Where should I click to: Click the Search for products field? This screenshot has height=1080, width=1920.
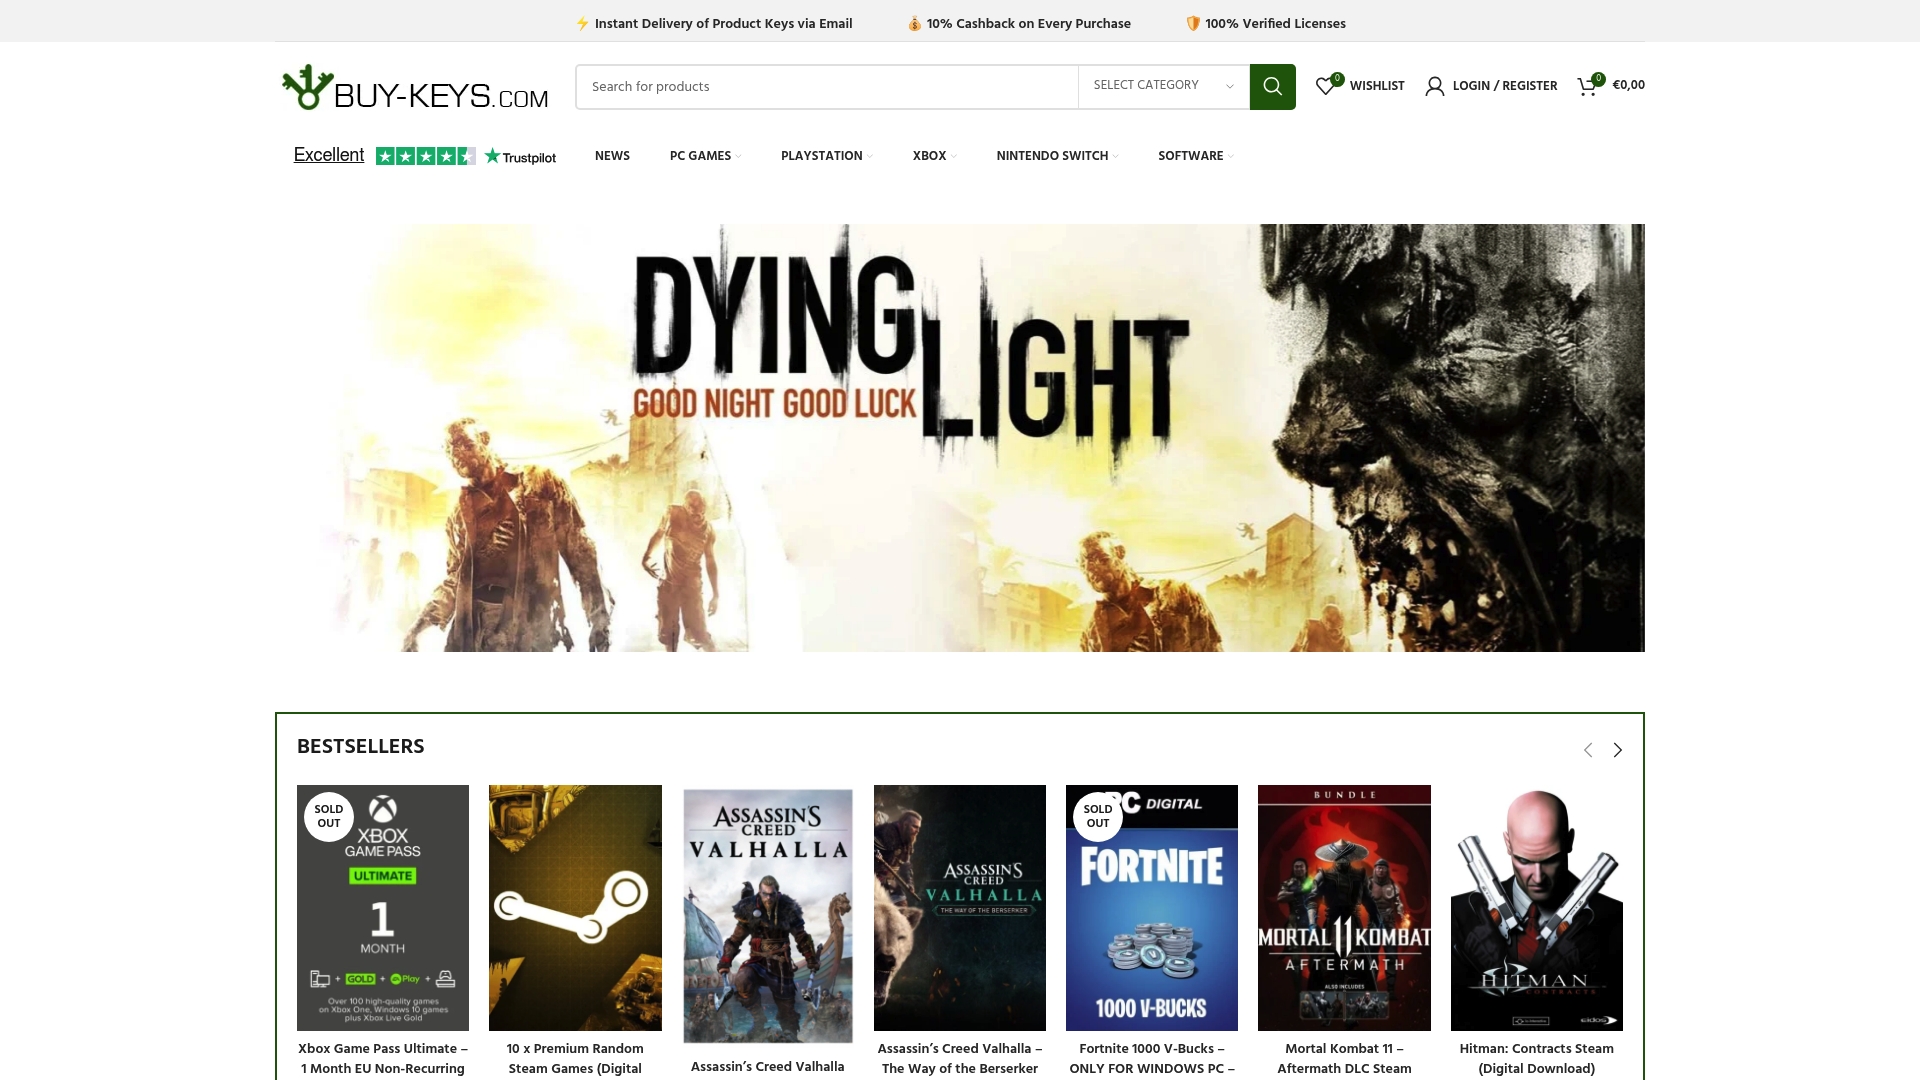point(826,87)
